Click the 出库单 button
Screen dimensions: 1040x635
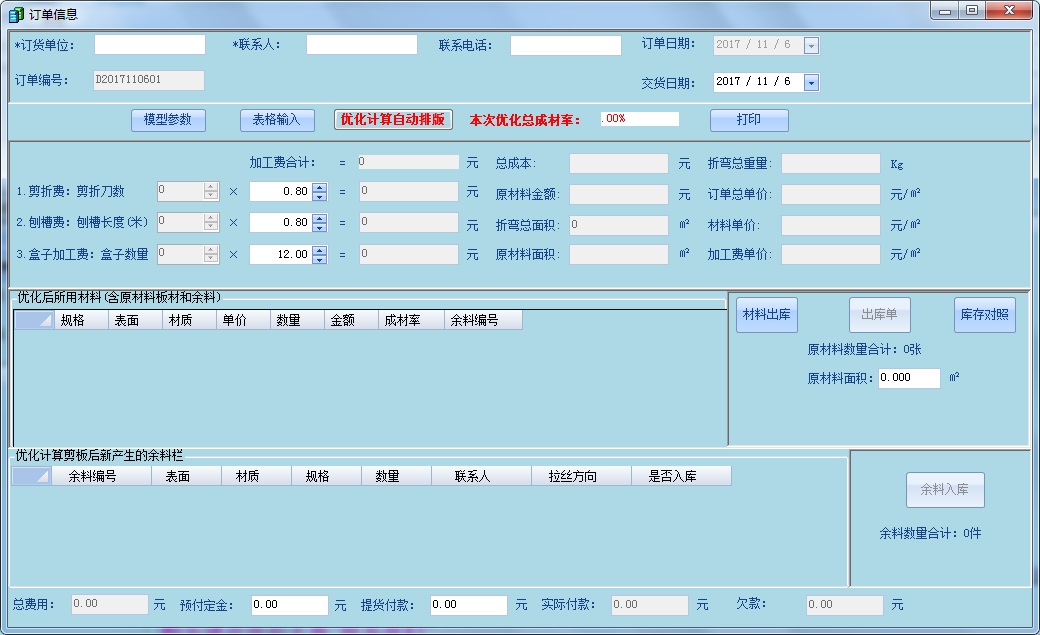(879, 315)
